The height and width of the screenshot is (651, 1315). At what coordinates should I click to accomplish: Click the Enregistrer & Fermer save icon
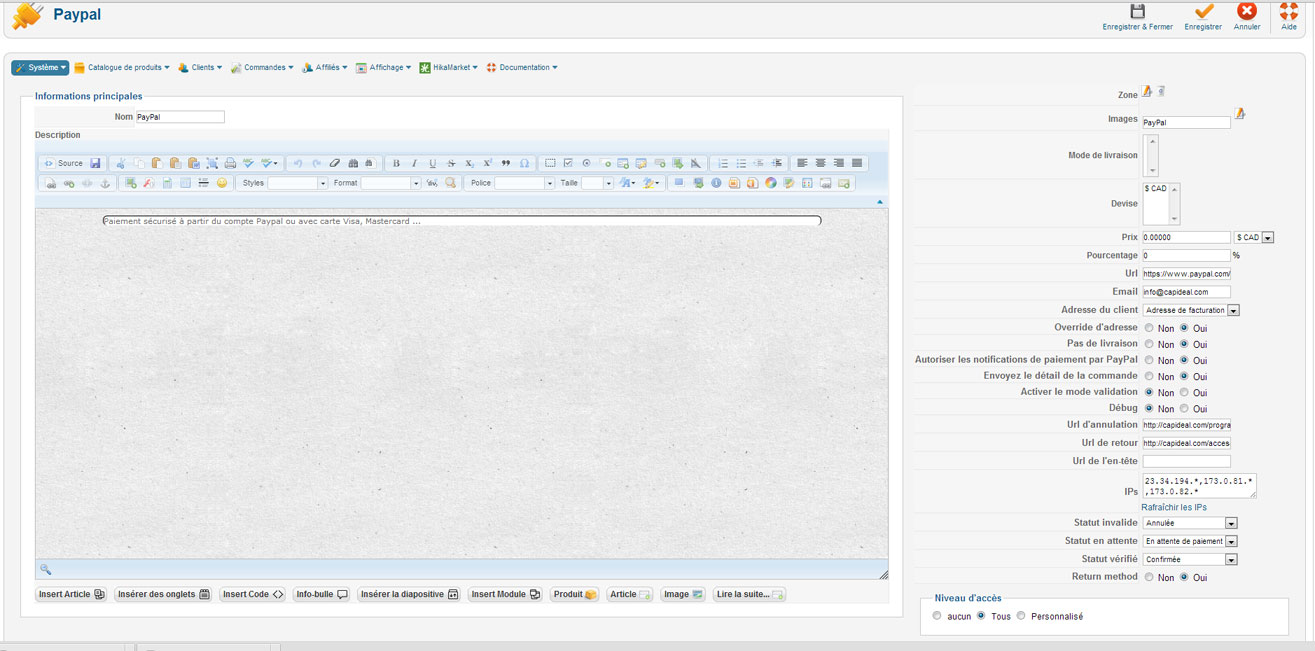pyautogui.click(x=1137, y=11)
